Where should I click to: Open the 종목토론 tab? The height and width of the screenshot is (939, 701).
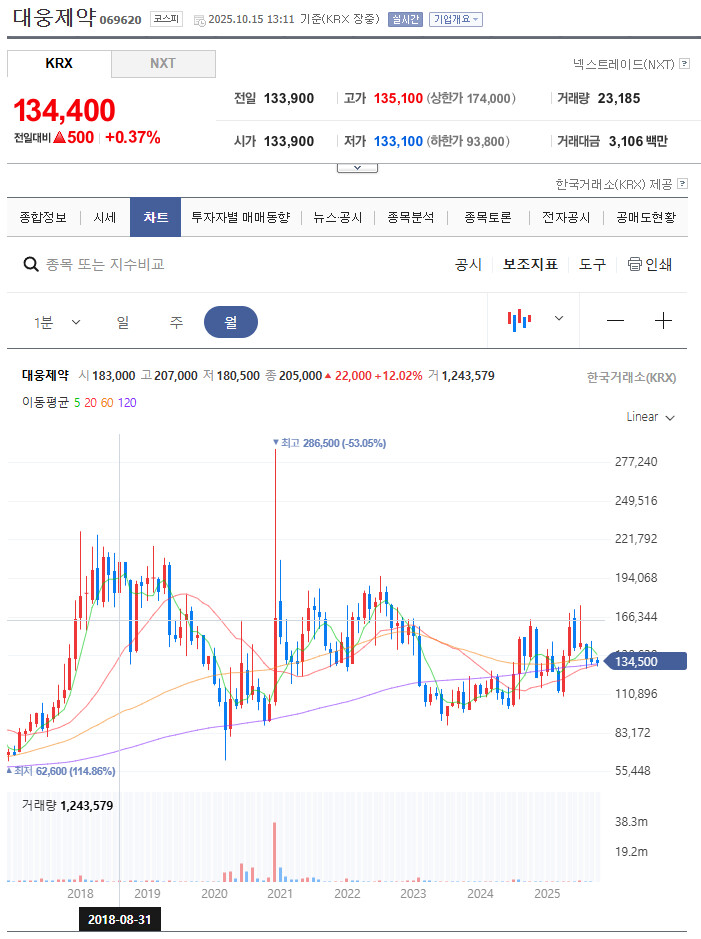pos(488,217)
